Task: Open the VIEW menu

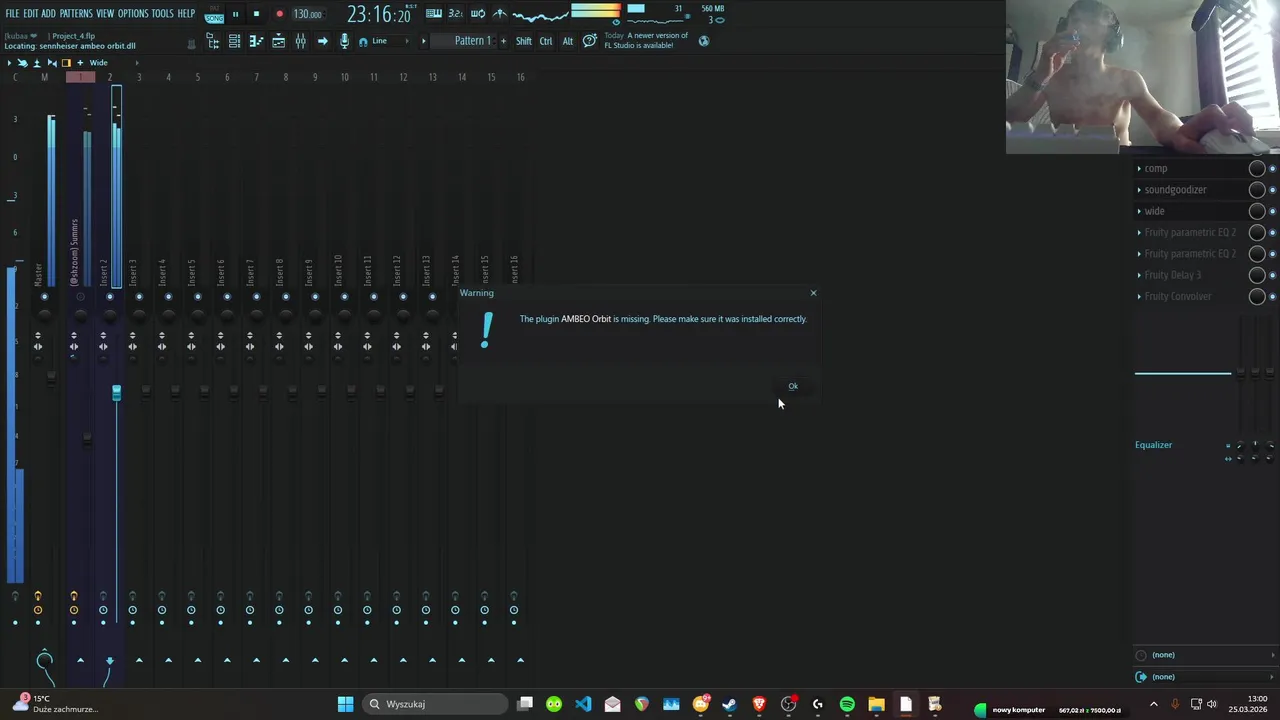Action: 105,14
